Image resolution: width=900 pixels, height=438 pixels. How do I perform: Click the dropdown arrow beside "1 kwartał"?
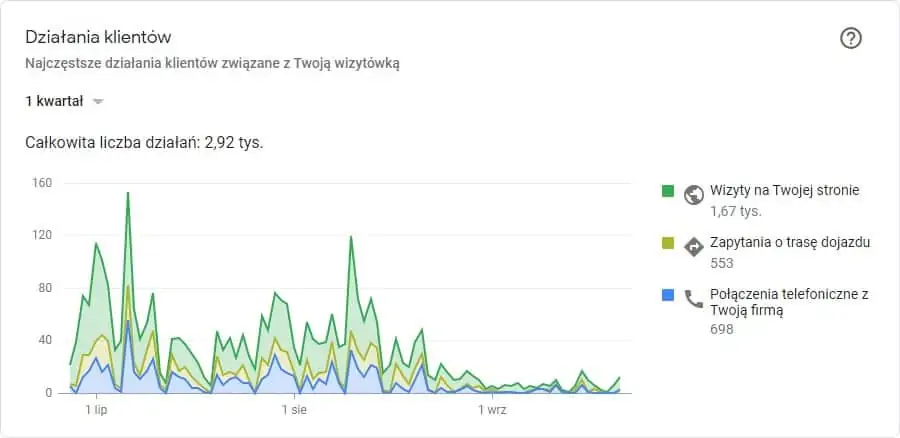click(x=98, y=102)
